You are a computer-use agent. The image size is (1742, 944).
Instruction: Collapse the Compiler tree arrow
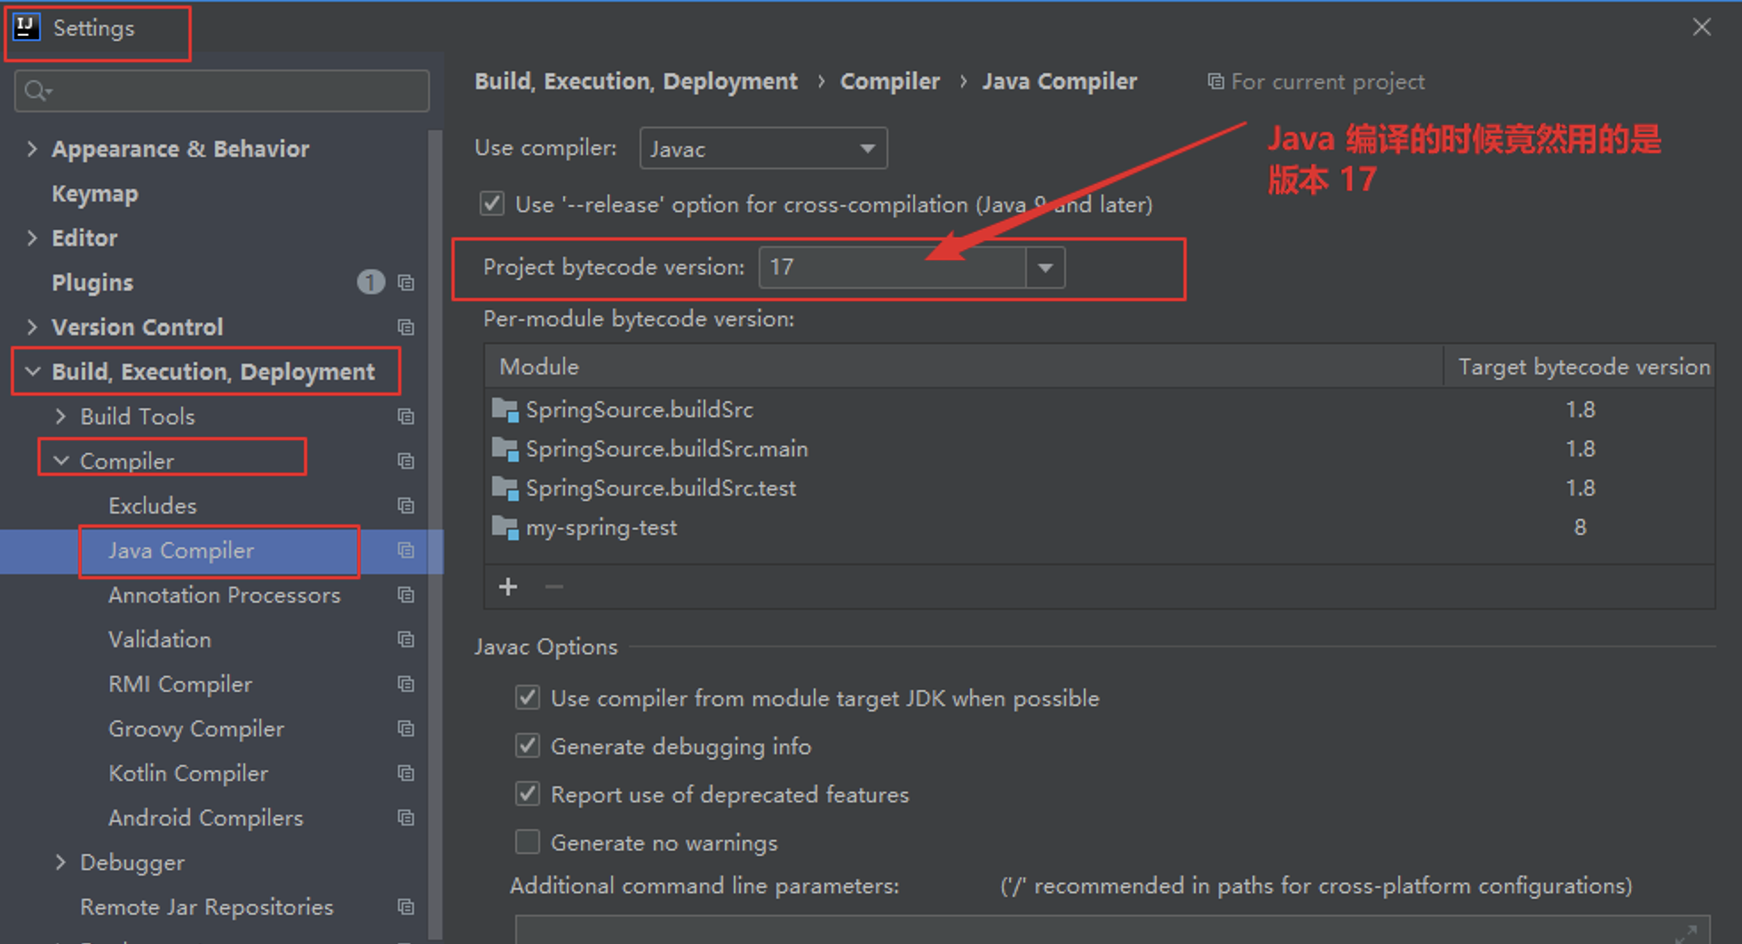[x=61, y=461]
